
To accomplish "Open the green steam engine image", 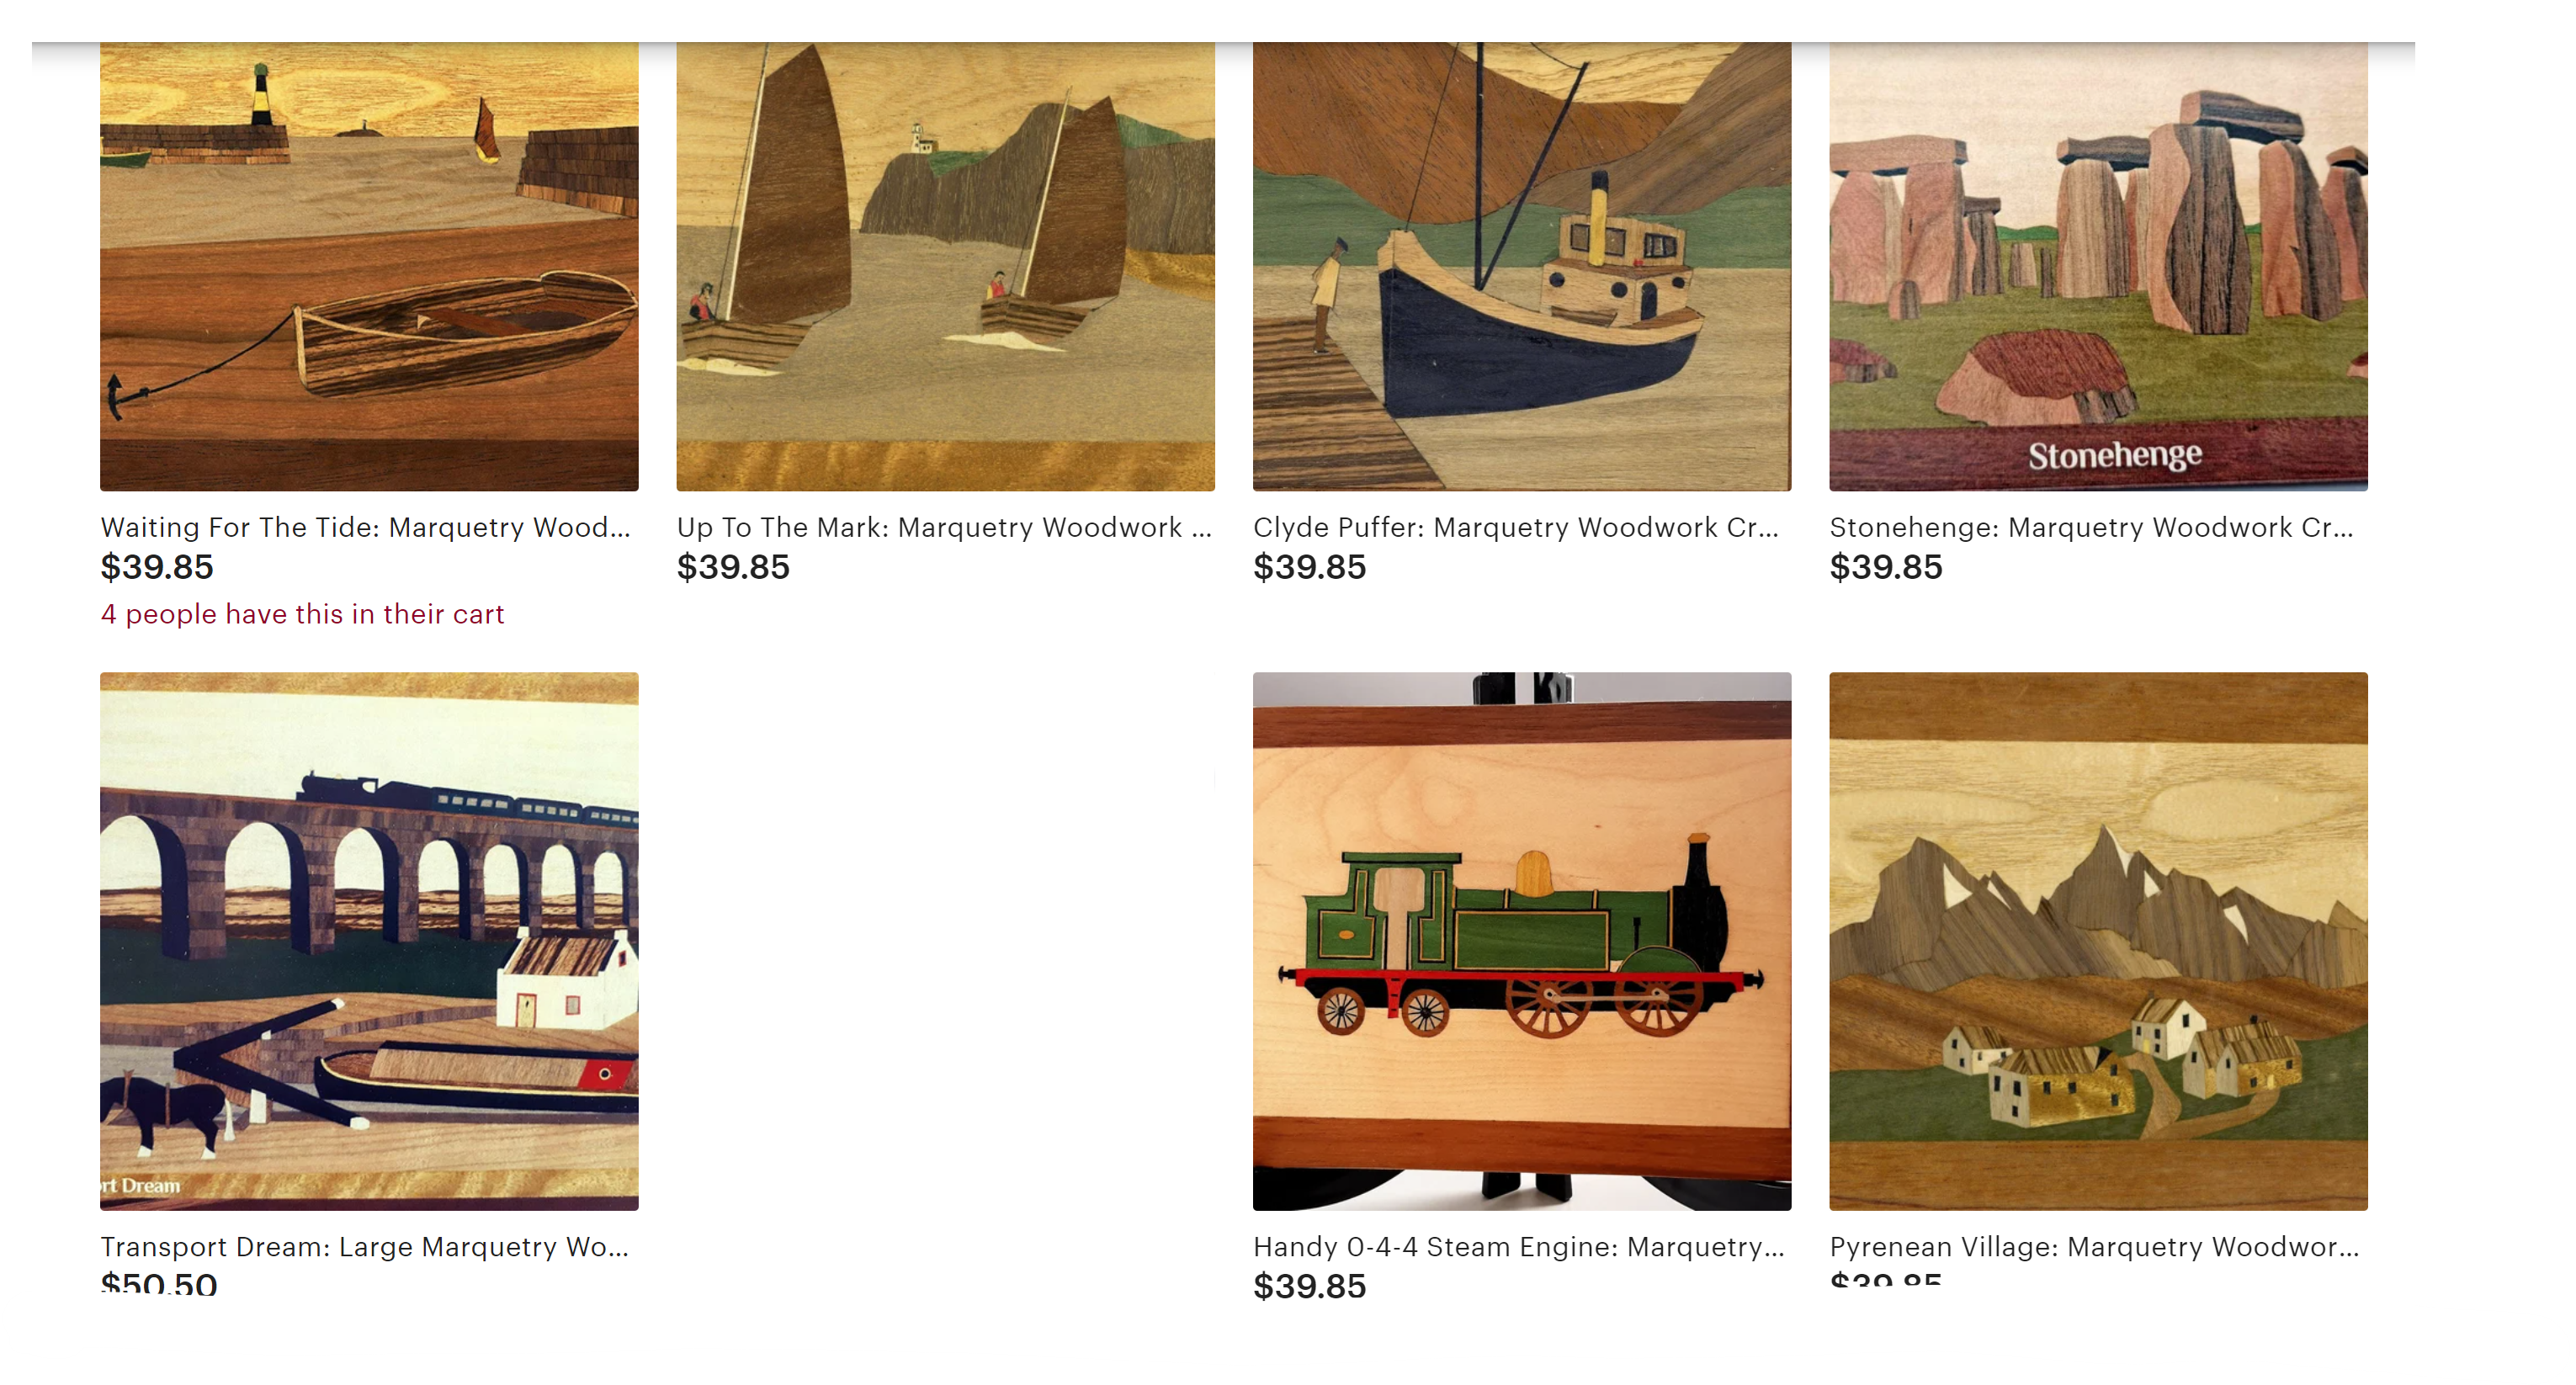I will click(x=1522, y=941).
